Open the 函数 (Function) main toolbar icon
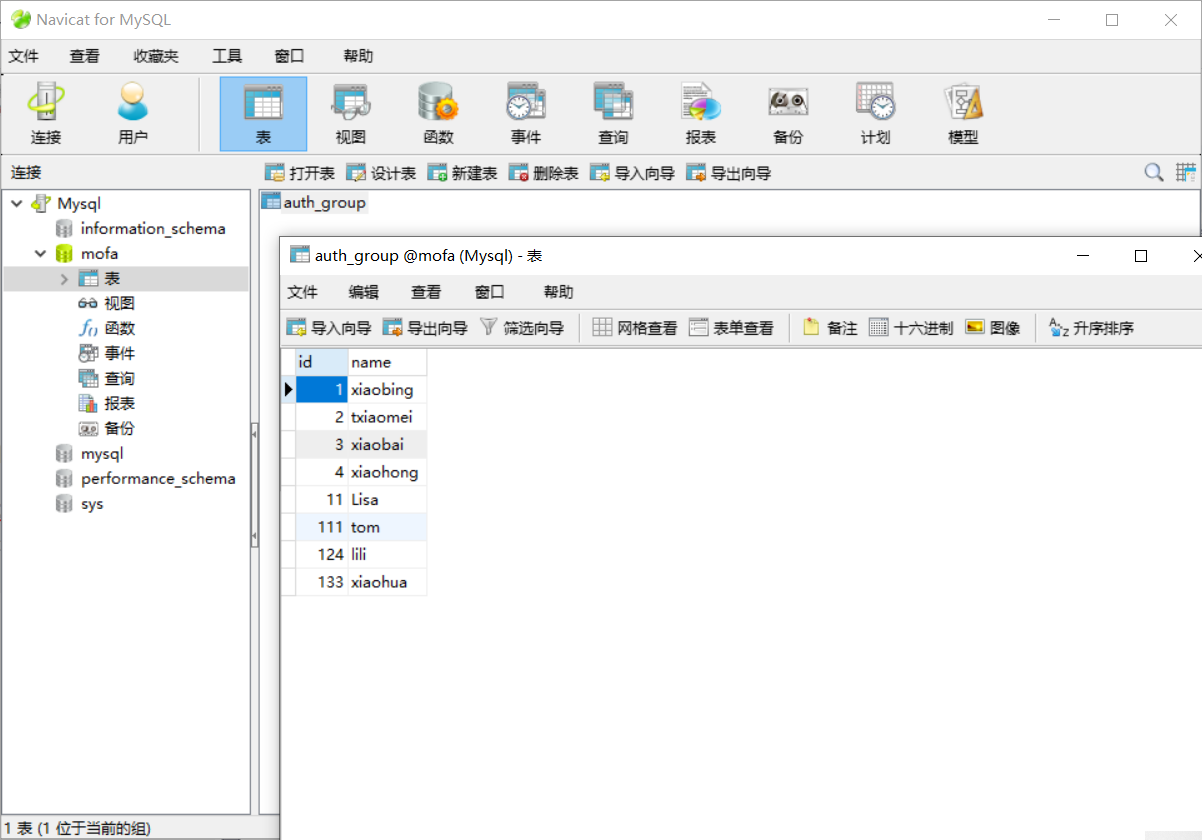 [438, 114]
